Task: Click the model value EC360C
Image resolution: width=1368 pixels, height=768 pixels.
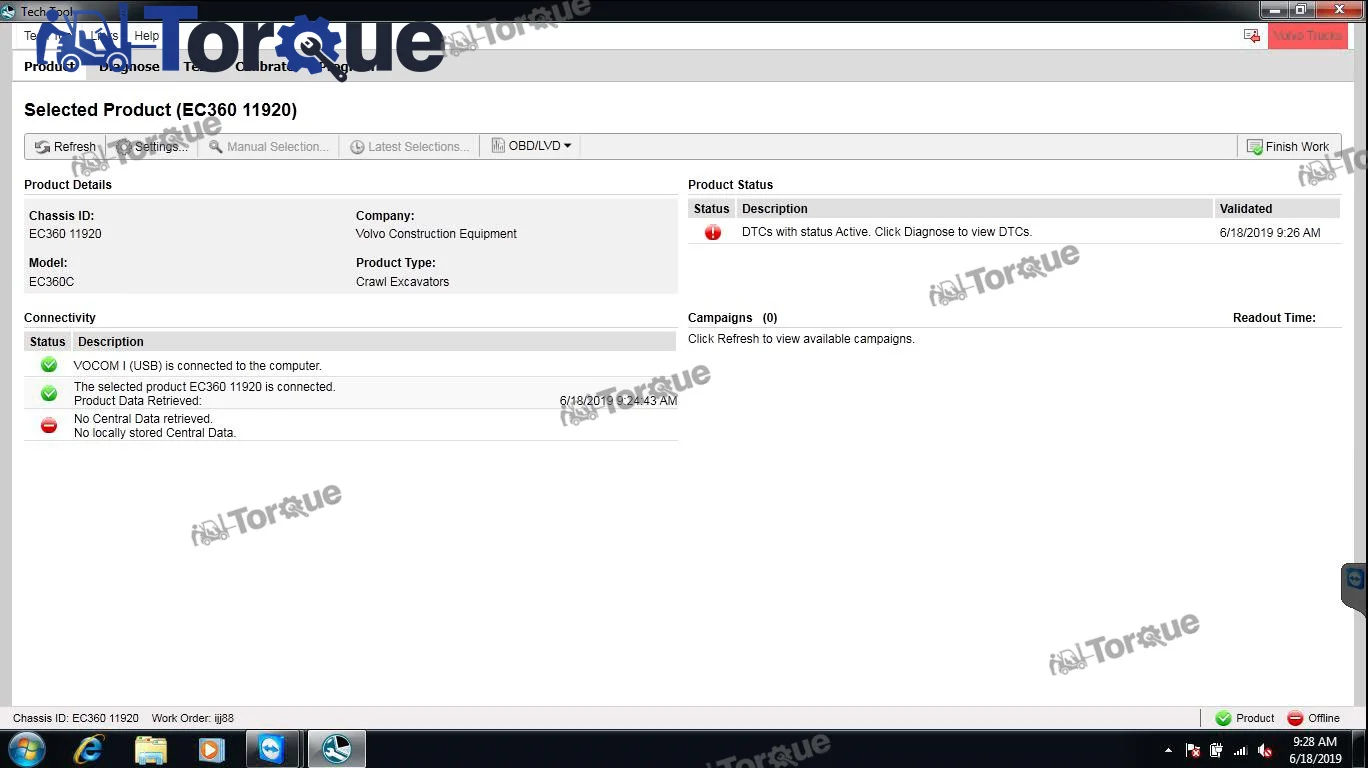Action: [52, 282]
